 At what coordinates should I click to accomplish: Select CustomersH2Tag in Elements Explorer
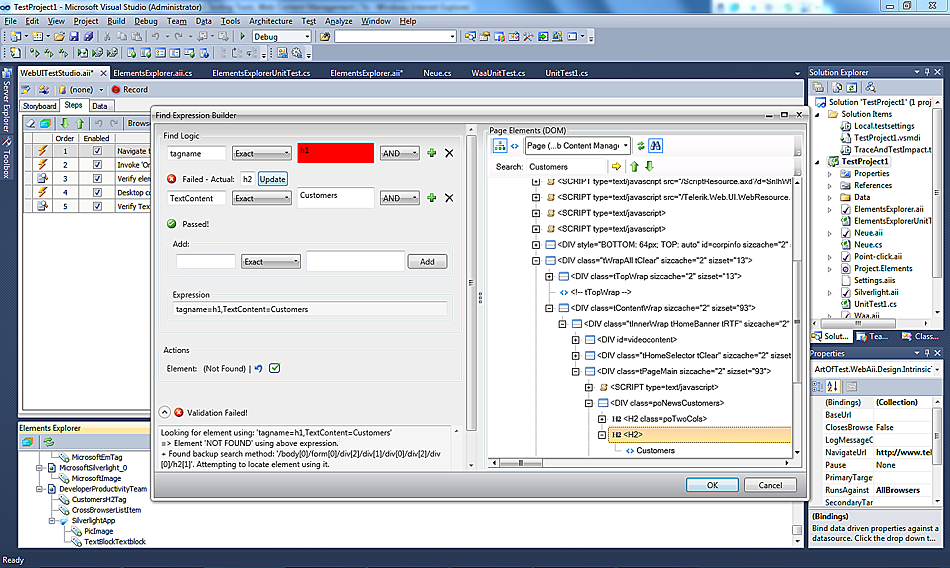coord(99,500)
